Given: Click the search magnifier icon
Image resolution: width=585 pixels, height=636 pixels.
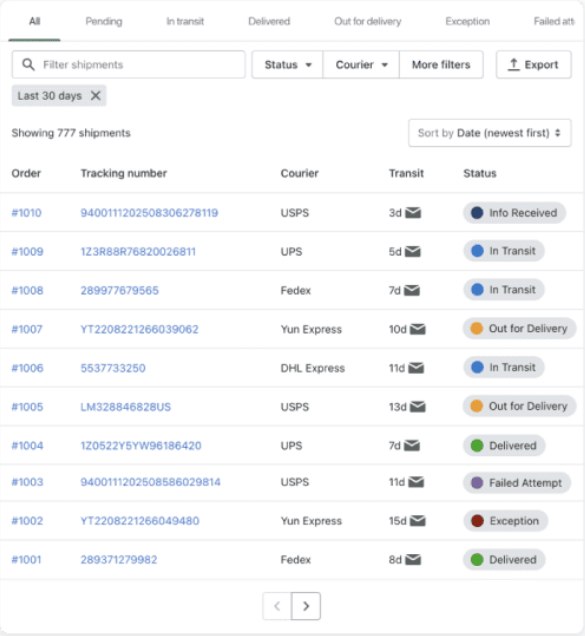Looking at the screenshot, I should point(28,64).
